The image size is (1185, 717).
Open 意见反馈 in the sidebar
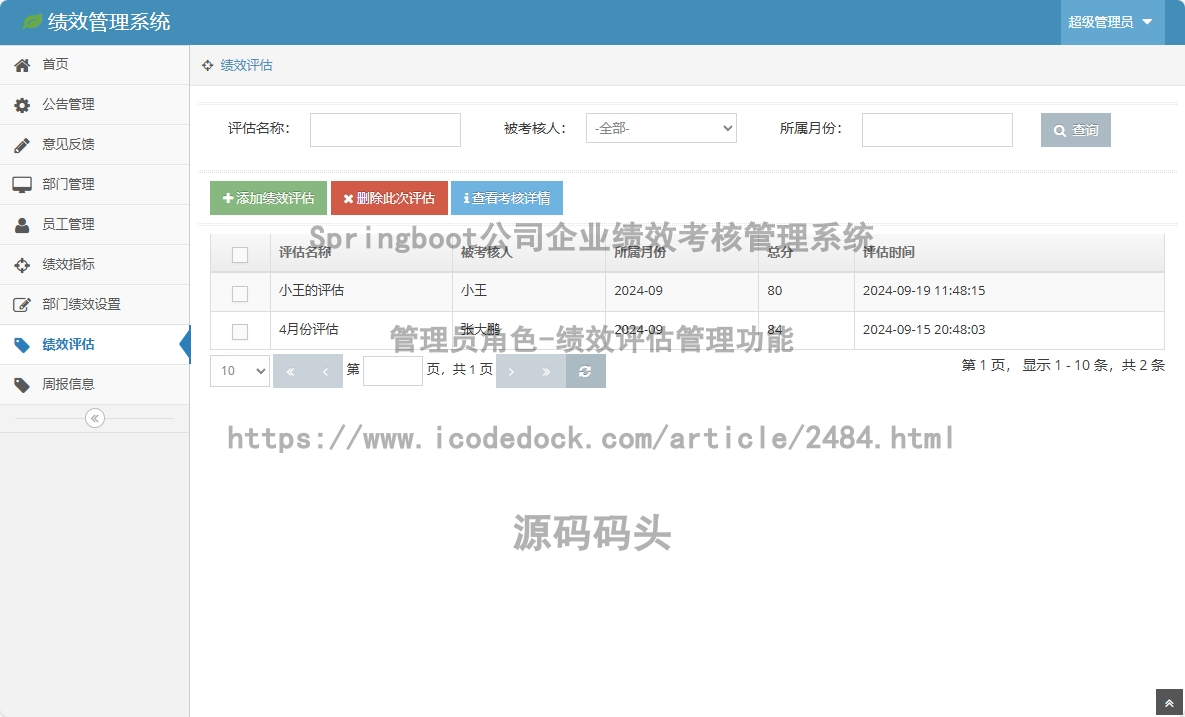(x=94, y=145)
